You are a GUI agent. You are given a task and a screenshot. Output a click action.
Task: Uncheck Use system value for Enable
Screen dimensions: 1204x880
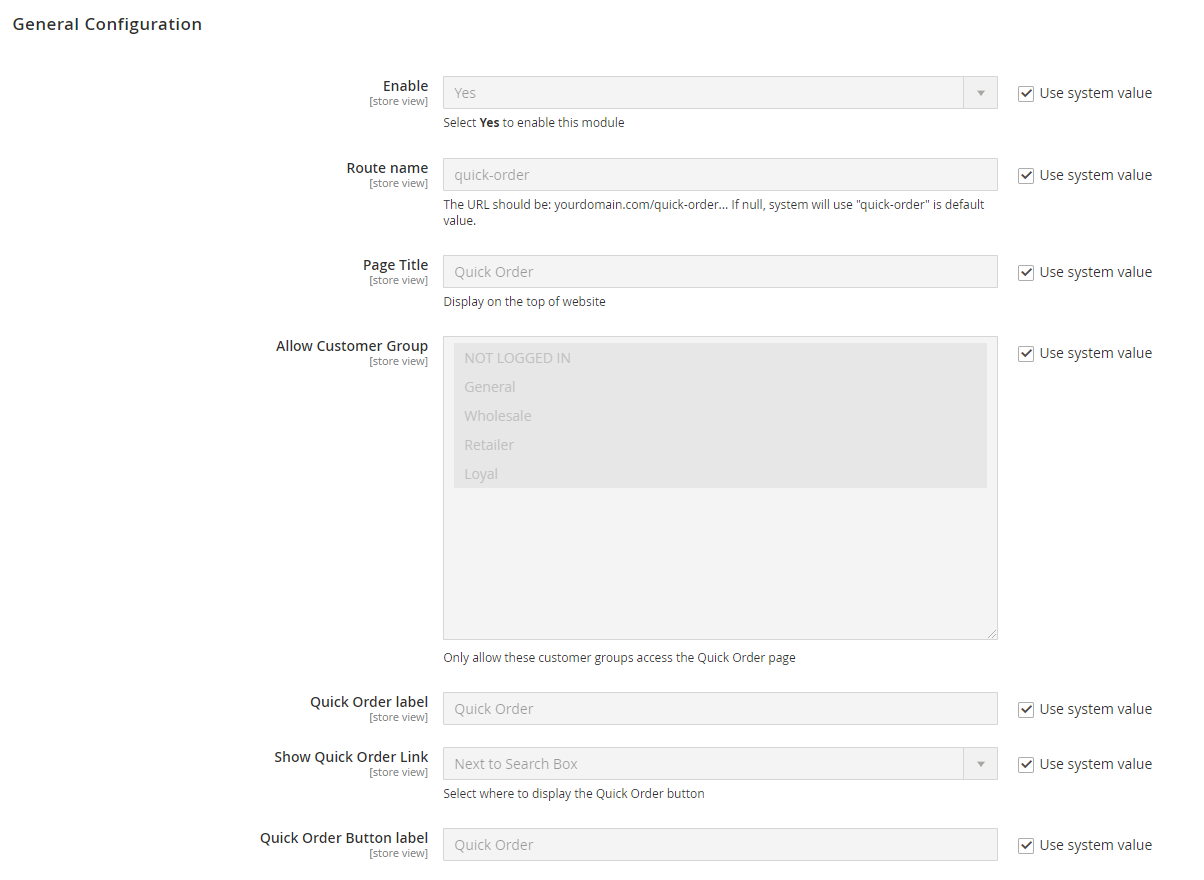pyautogui.click(x=1026, y=93)
